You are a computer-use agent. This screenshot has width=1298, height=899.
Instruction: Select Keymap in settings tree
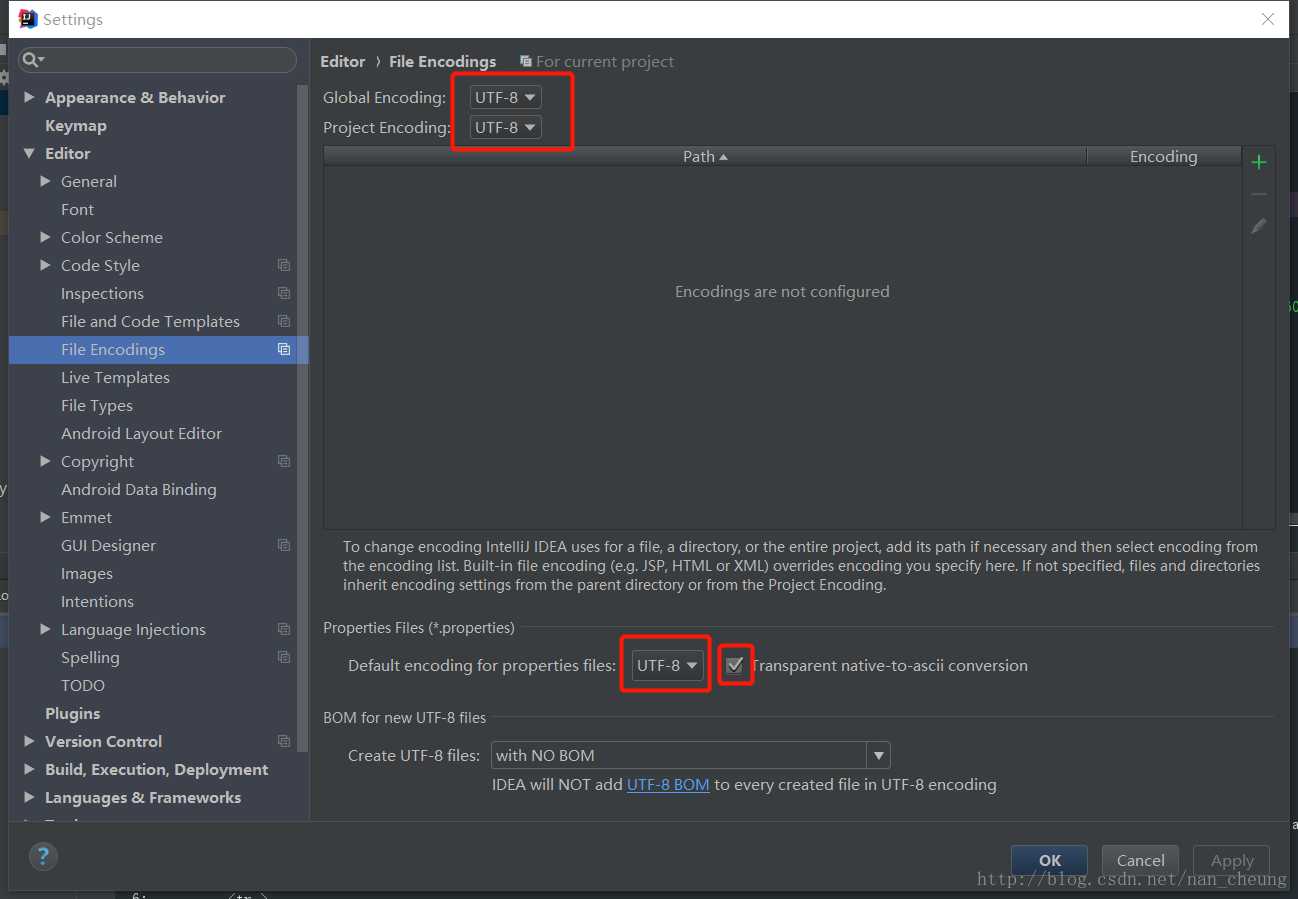(76, 125)
